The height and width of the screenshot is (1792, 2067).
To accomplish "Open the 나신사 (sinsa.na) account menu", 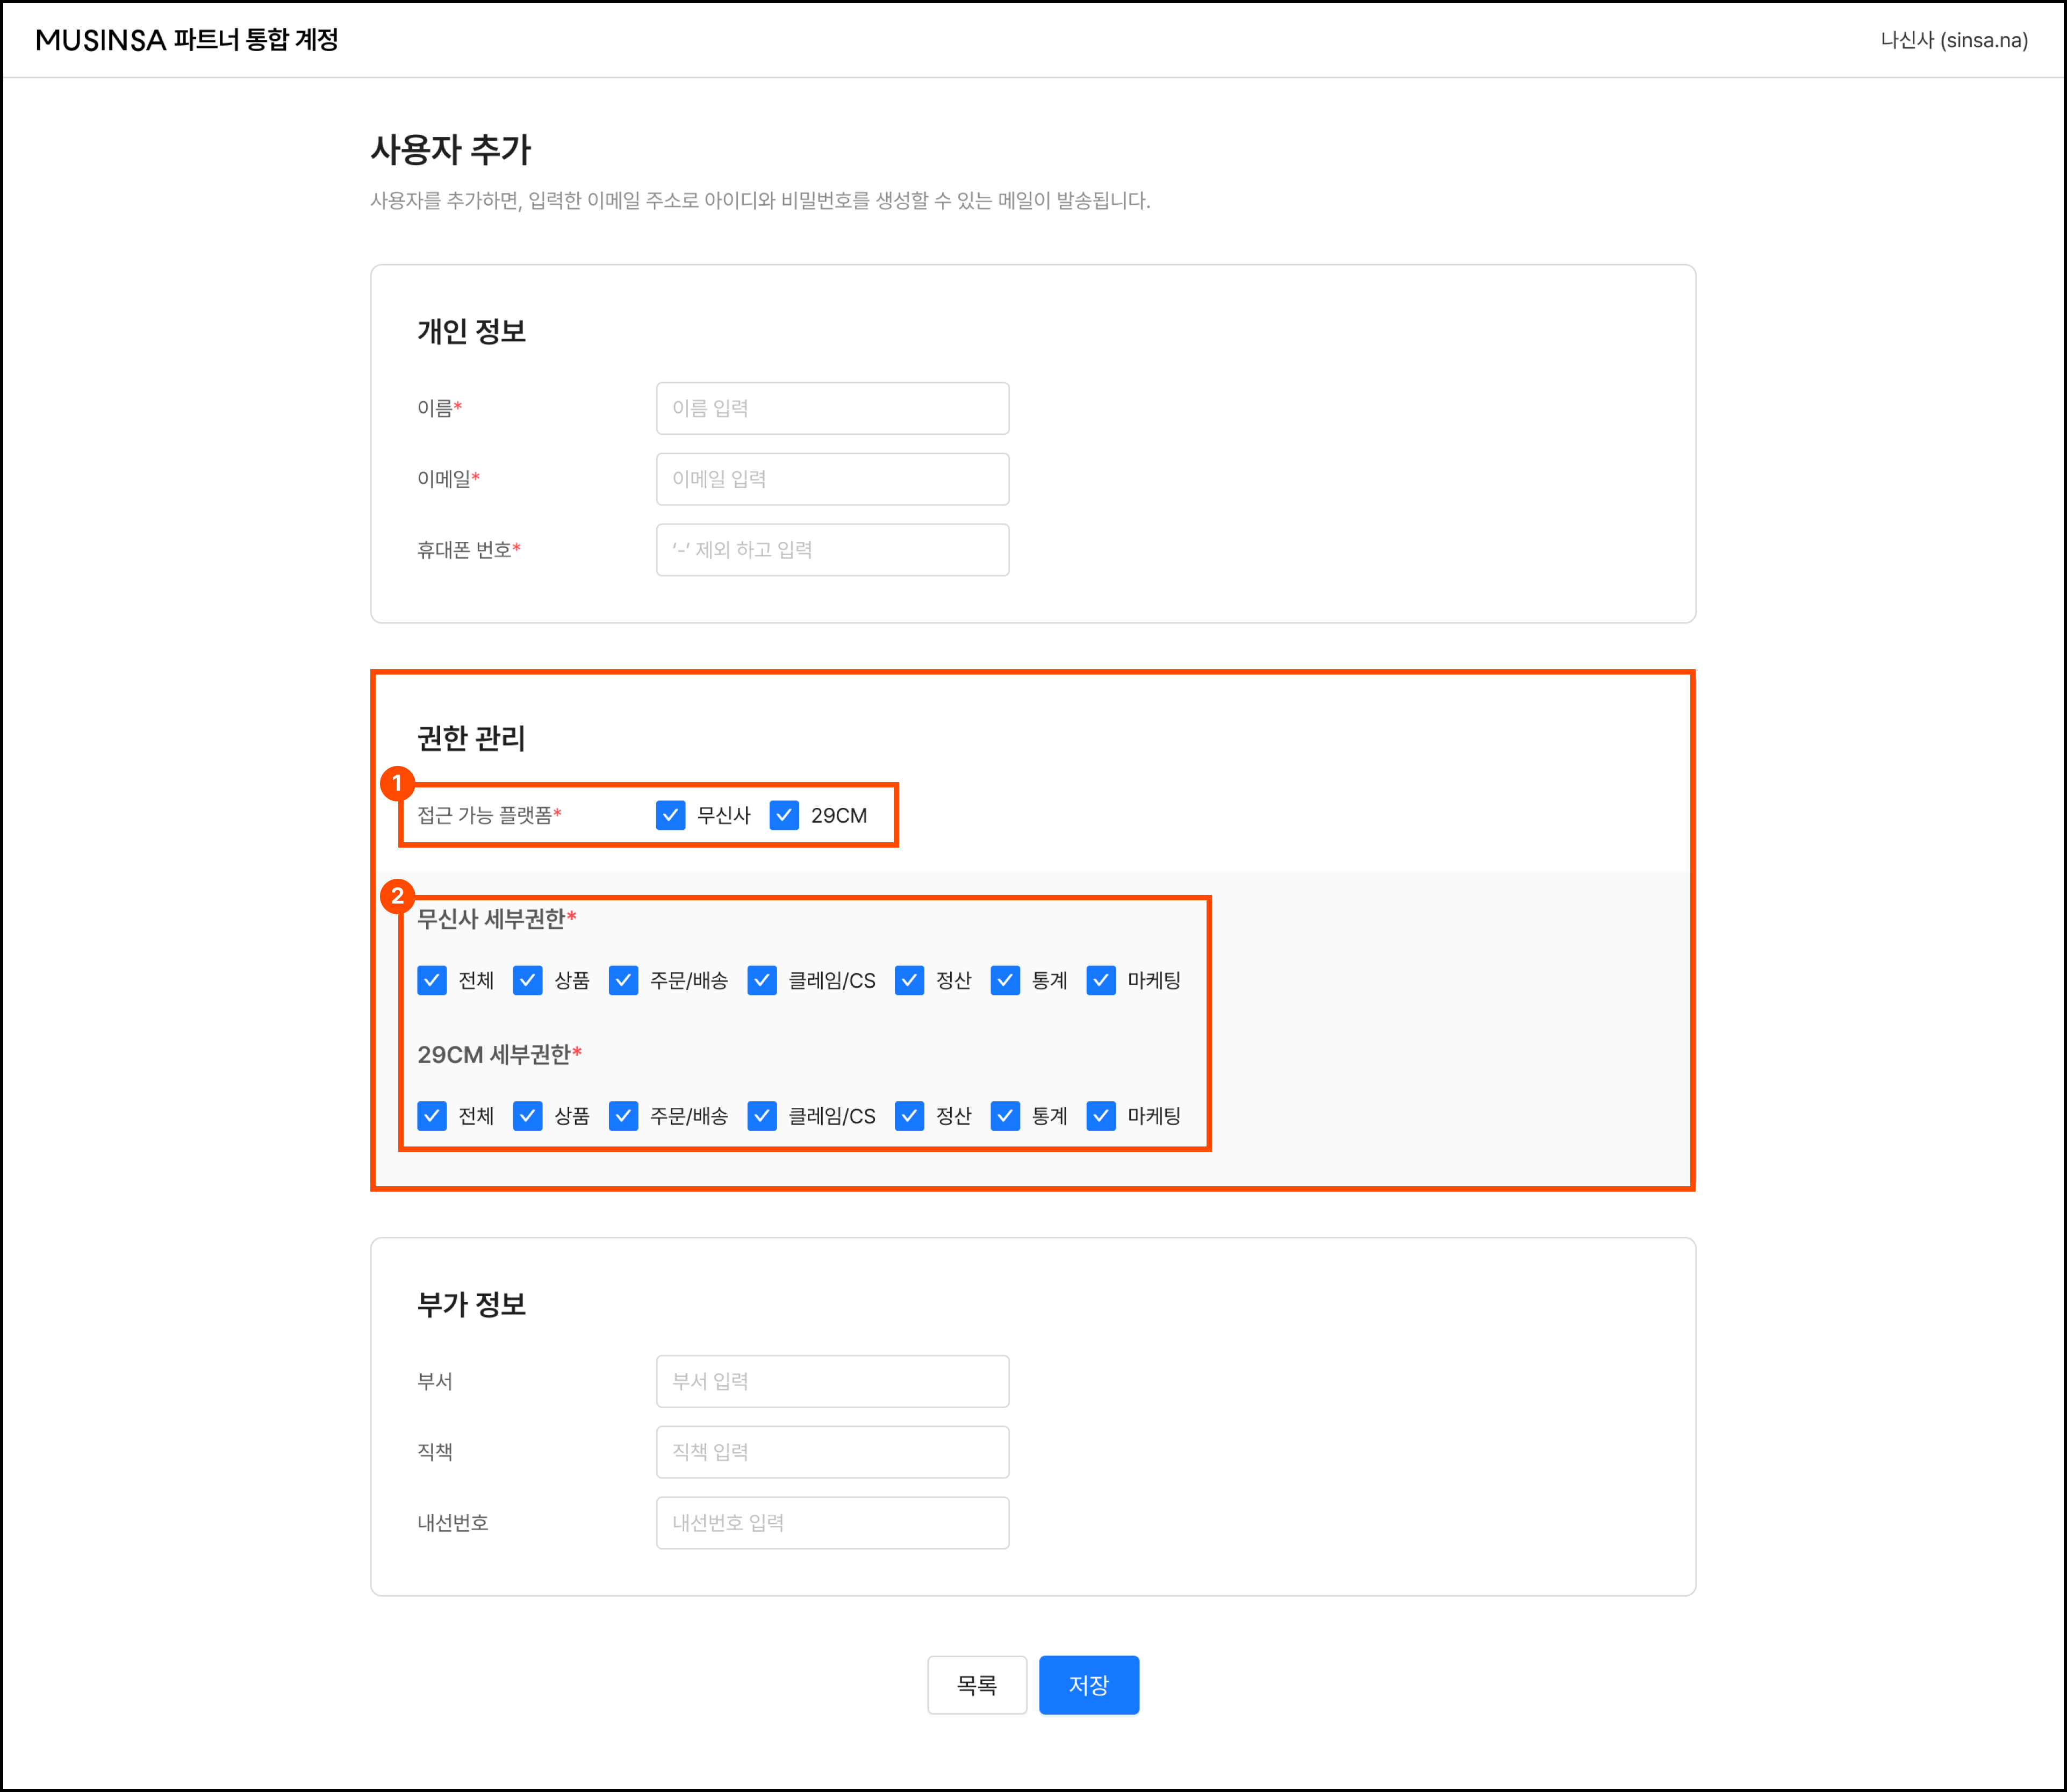I will tap(1953, 40).
